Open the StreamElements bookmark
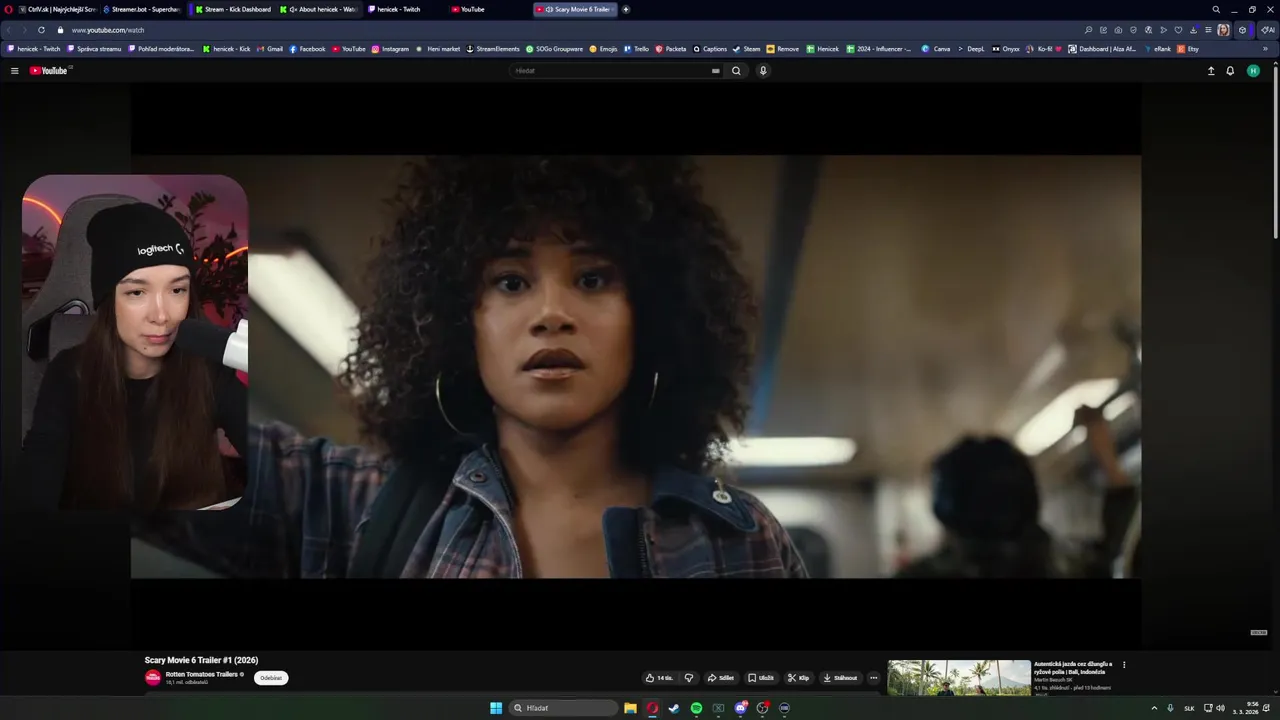 (493, 49)
